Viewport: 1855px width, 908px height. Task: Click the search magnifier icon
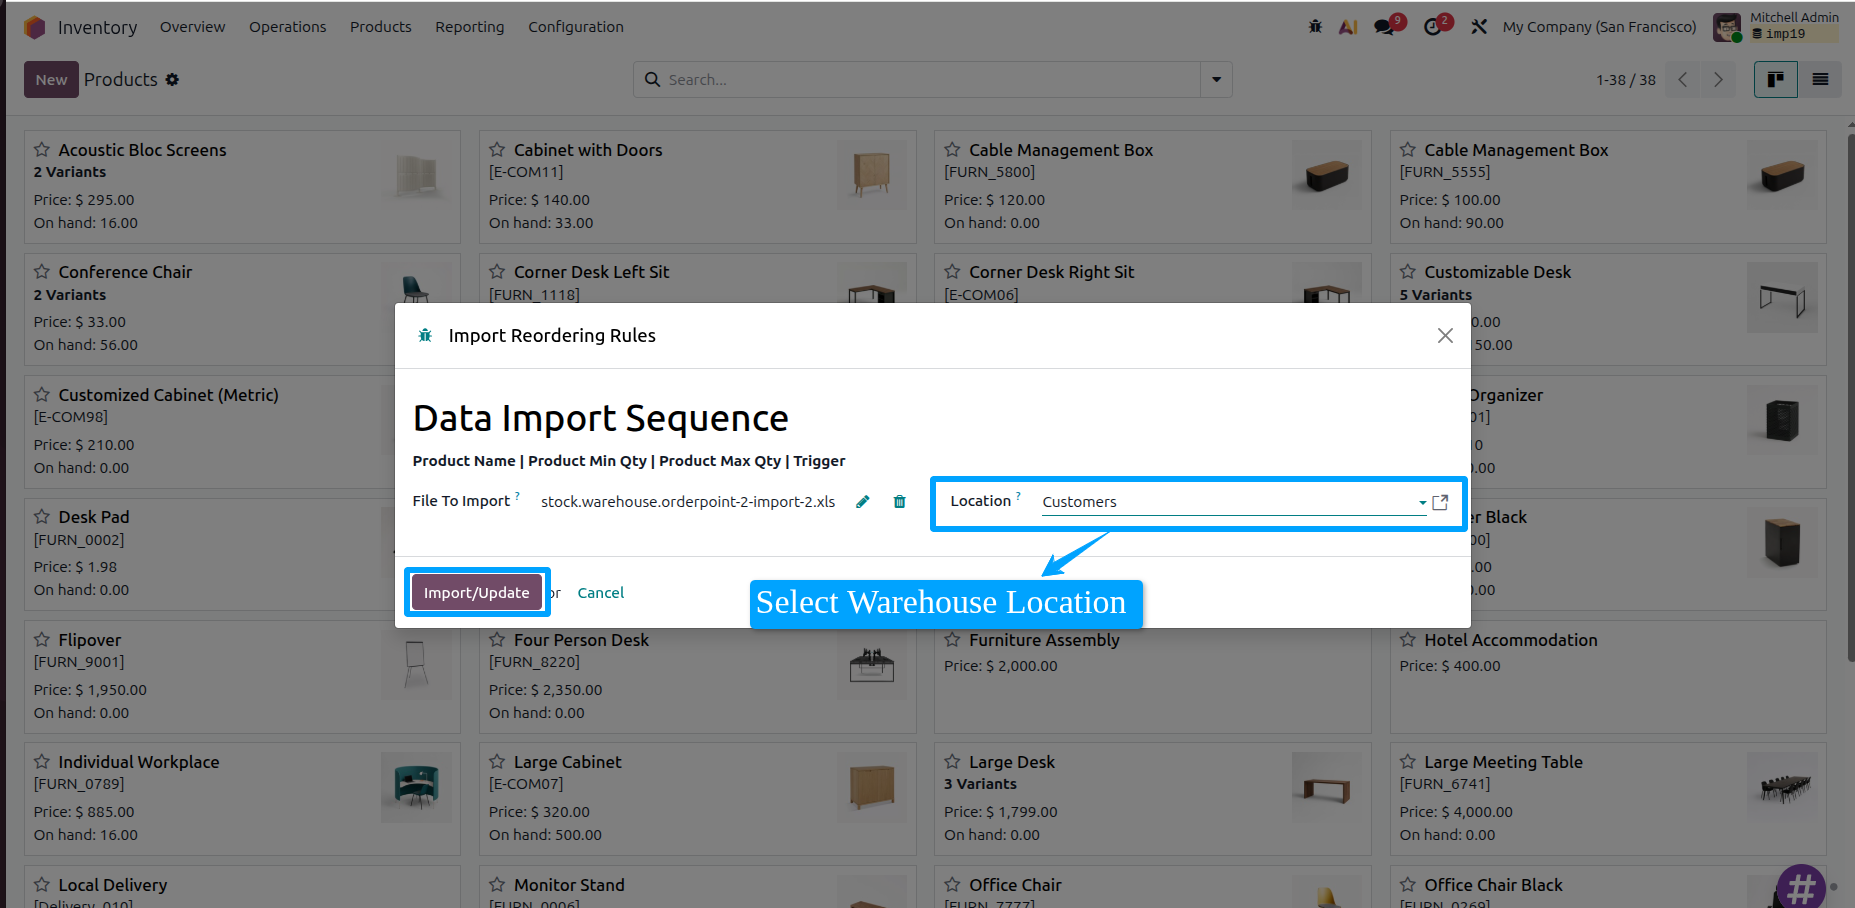pyautogui.click(x=652, y=79)
